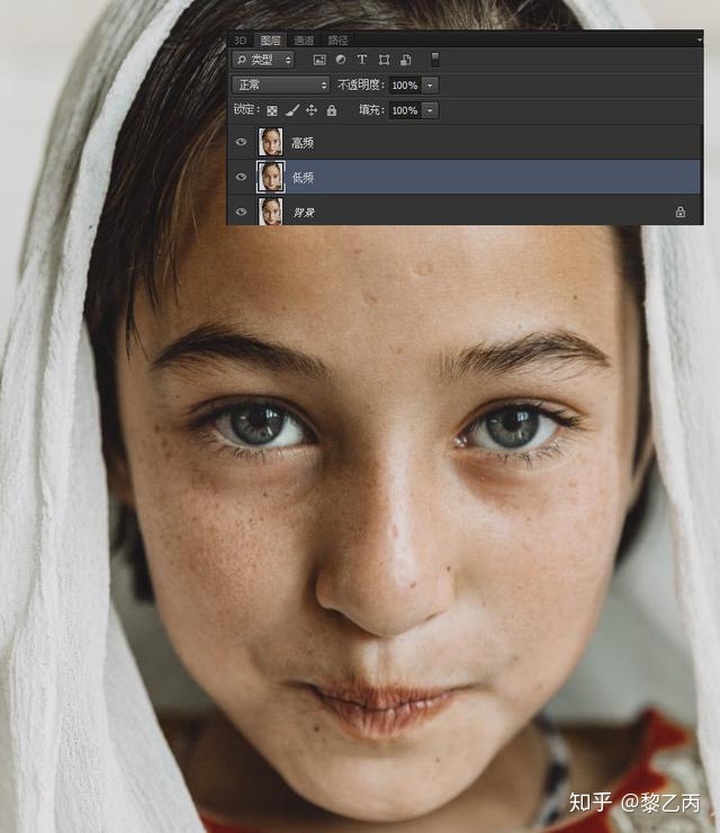Click the 背景 layer lock icon
Image resolution: width=720 pixels, height=833 pixels.
[x=680, y=212]
